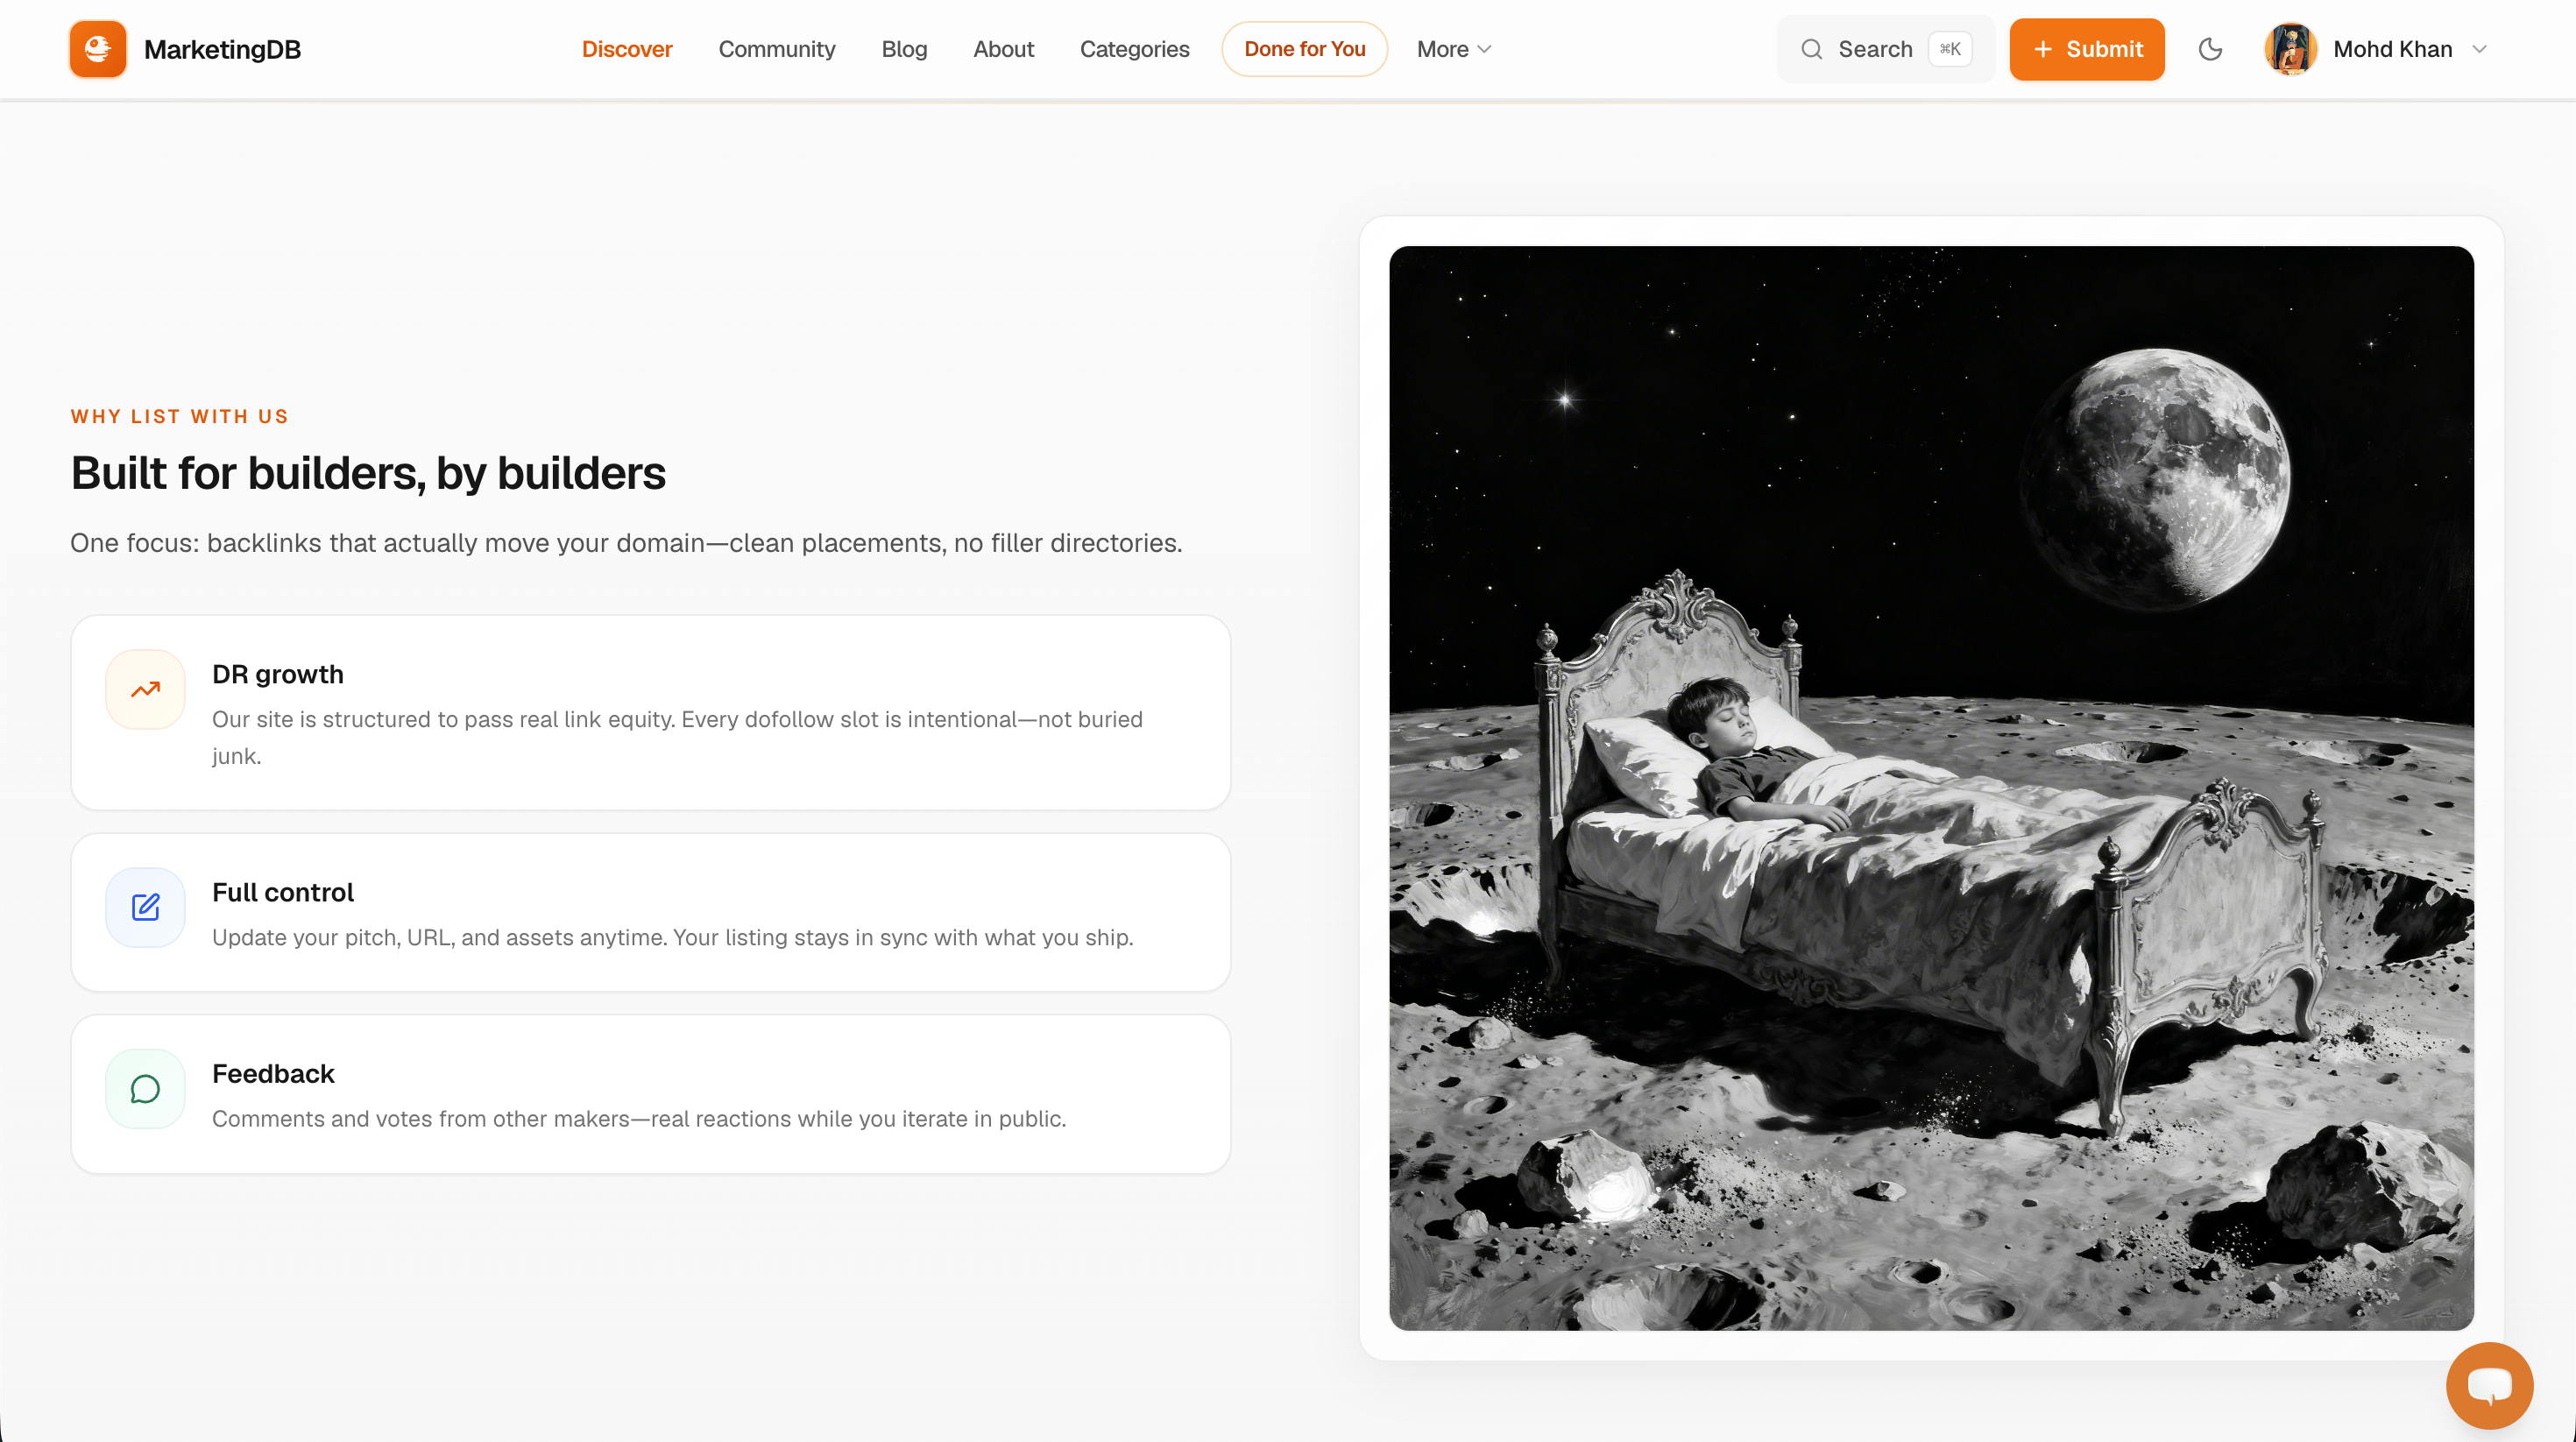Click the plus icon on Submit
2576x1442 pixels.
click(x=2043, y=49)
